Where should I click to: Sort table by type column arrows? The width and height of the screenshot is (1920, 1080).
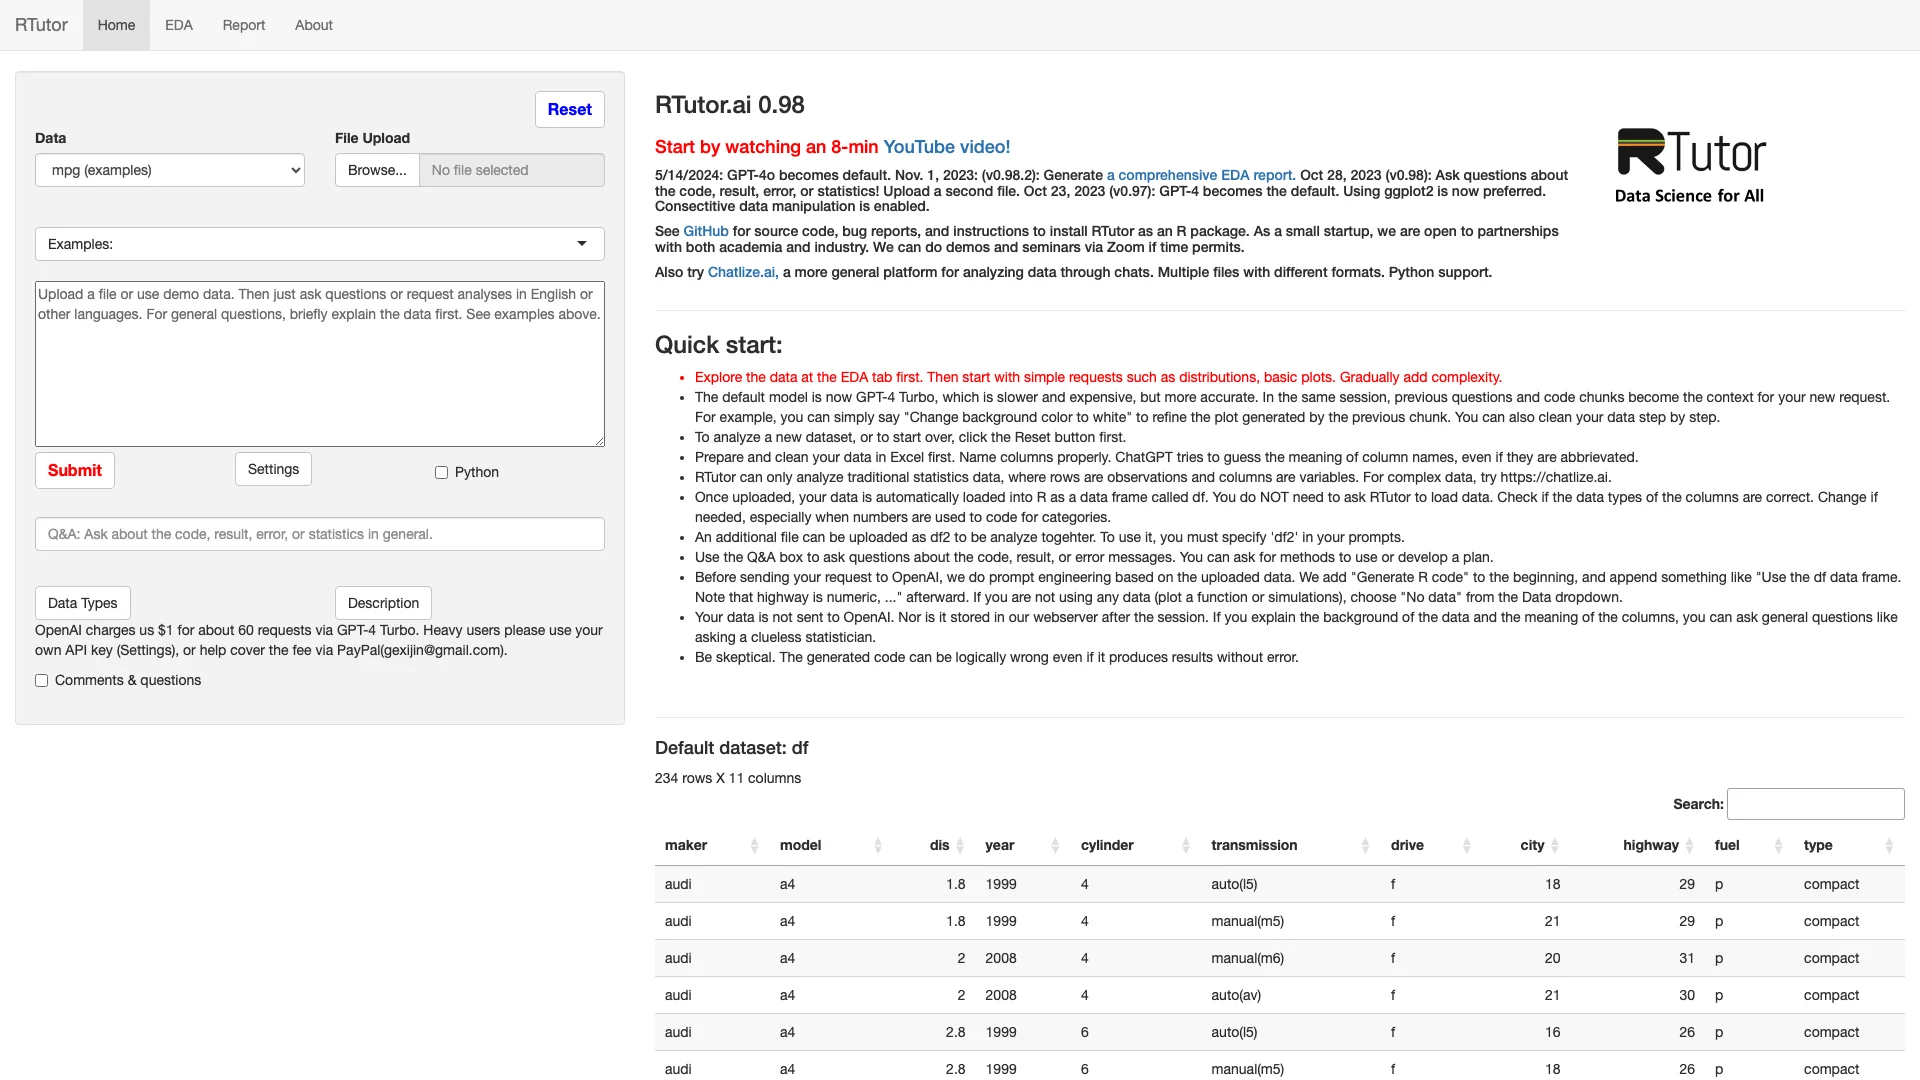click(1889, 846)
